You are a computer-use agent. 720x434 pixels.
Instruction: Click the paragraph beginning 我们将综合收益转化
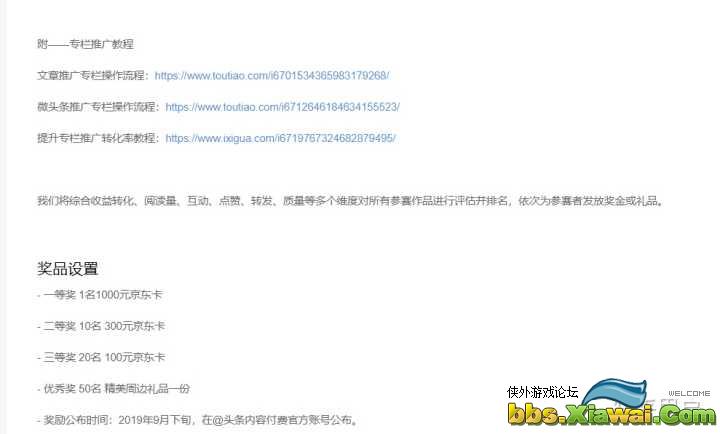(351, 201)
